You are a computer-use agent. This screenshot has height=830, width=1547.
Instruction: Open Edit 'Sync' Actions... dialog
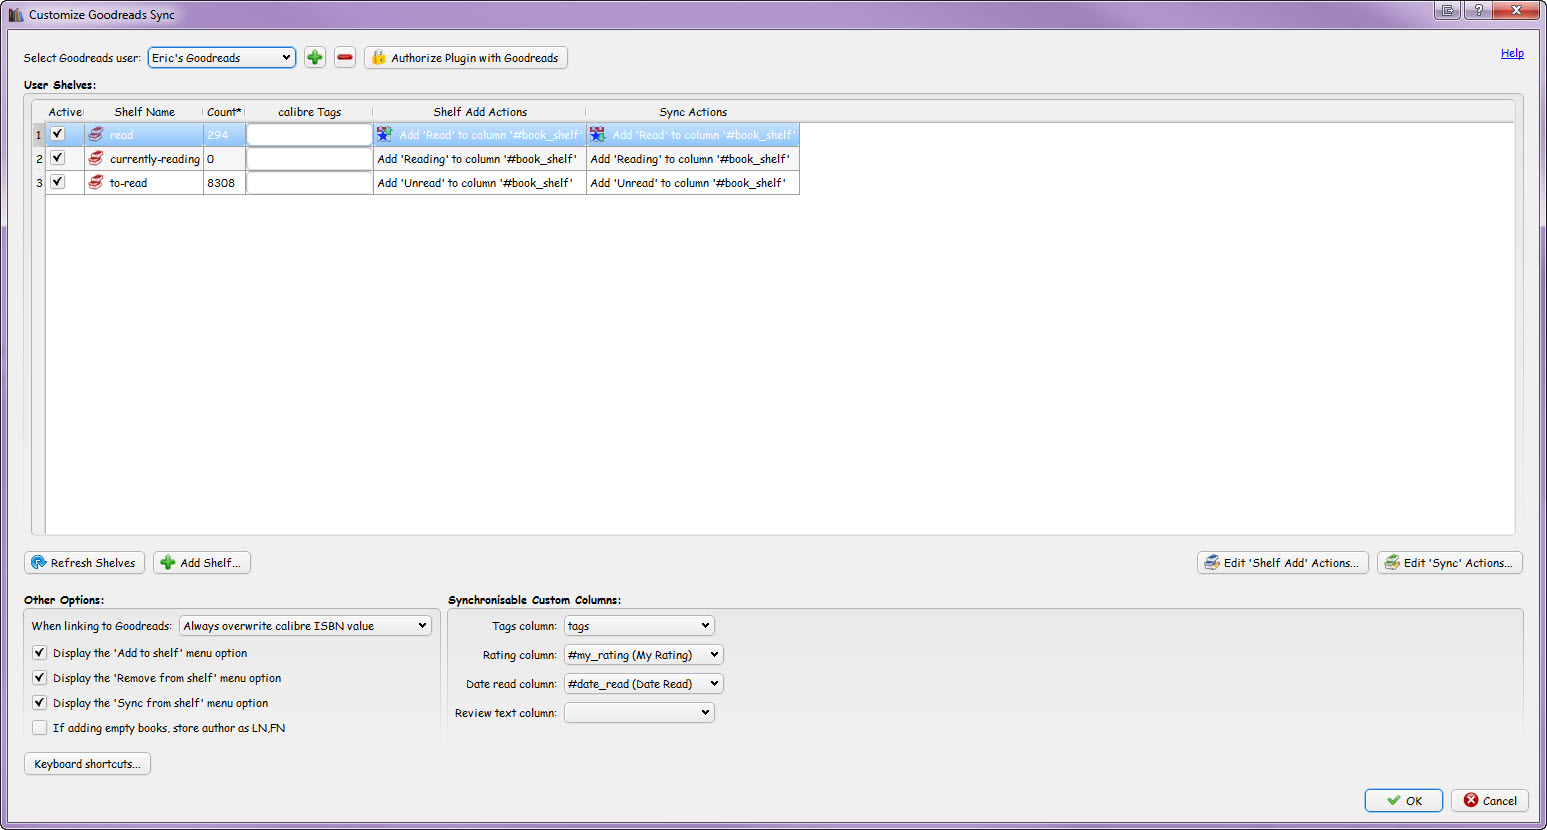click(x=1450, y=563)
